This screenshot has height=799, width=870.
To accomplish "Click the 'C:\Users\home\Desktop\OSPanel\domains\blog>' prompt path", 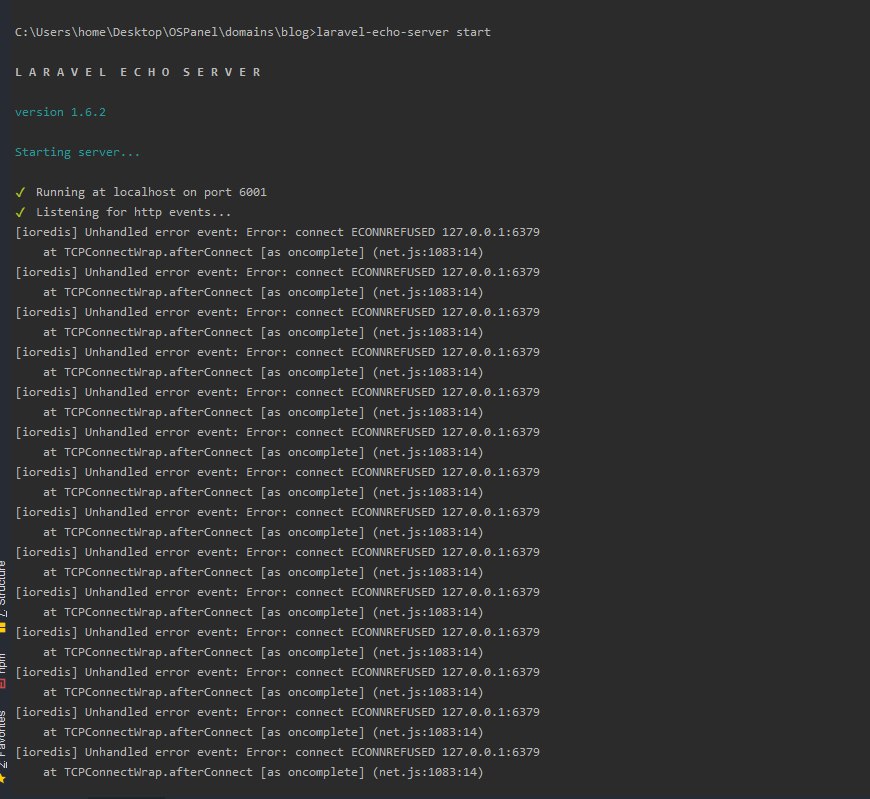I will tap(165, 32).
